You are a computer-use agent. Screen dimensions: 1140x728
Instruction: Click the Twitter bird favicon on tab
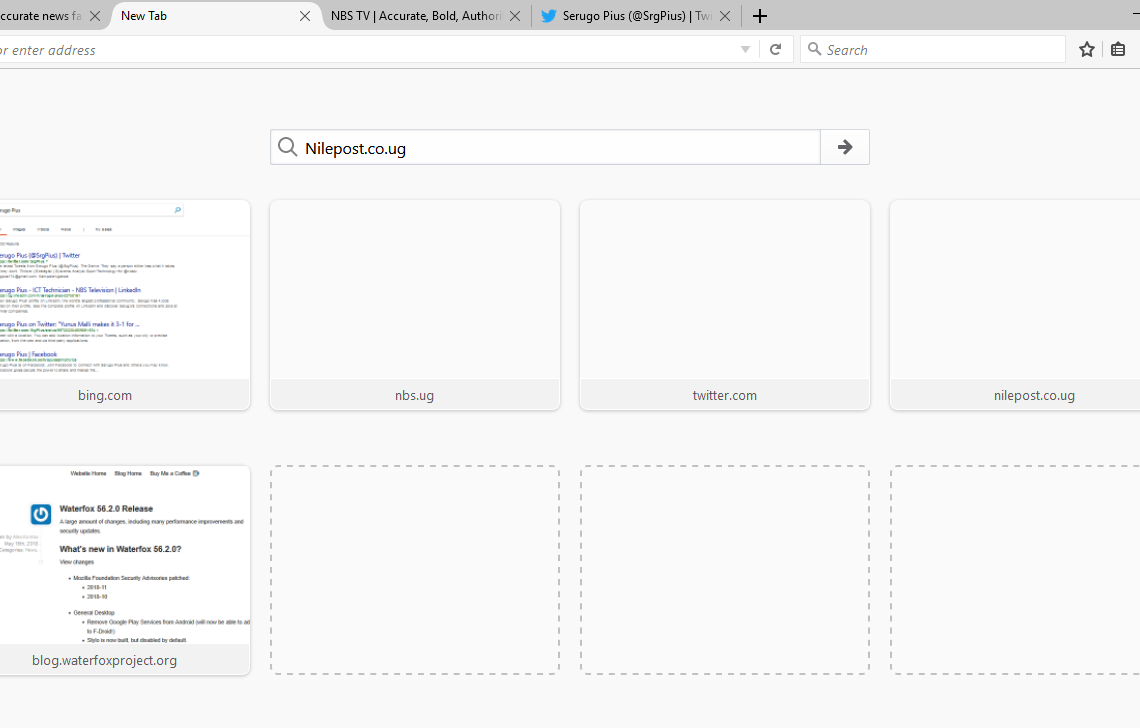coord(548,16)
